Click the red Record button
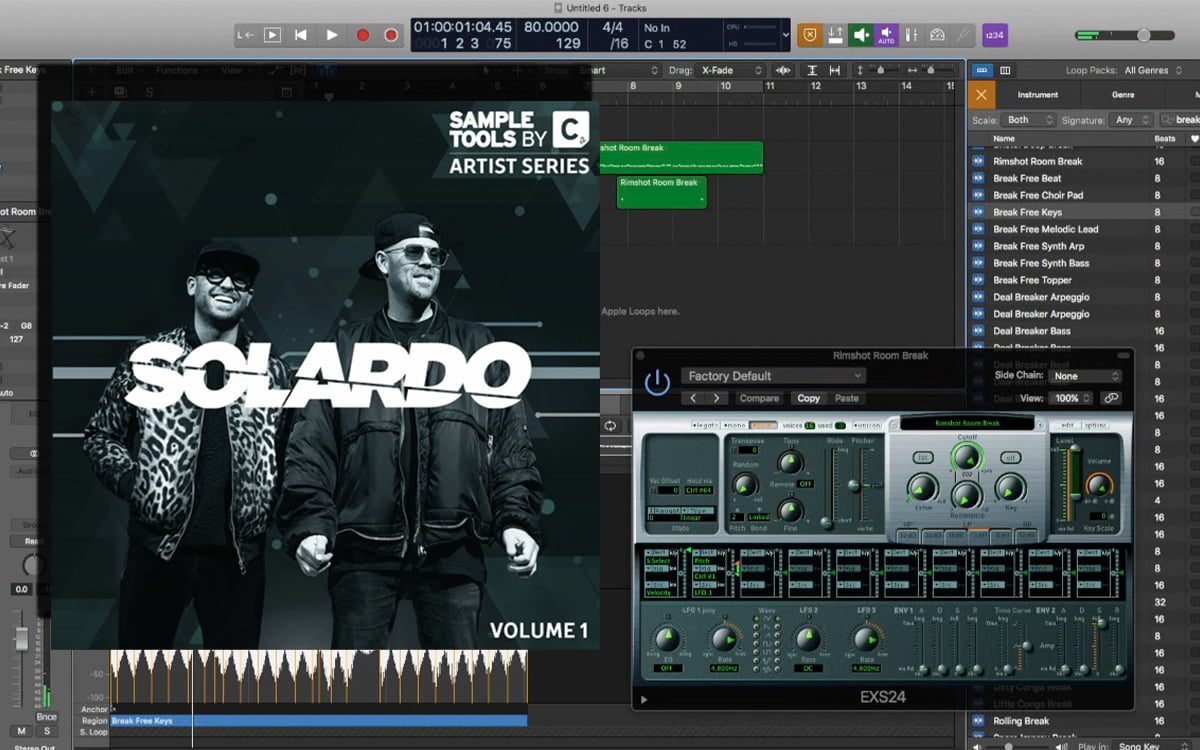 [362, 35]
